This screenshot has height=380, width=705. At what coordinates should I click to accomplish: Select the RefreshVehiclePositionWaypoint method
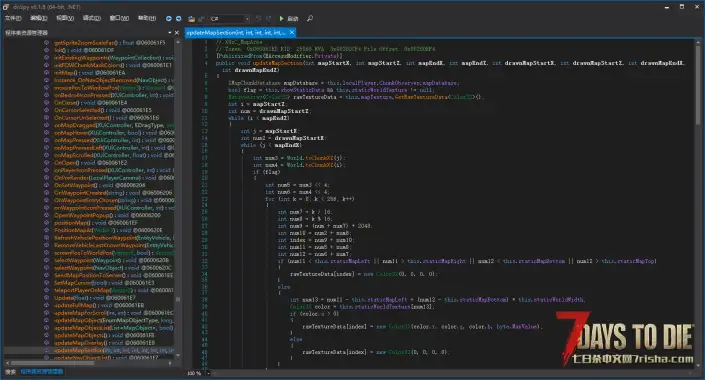point(113,237)
